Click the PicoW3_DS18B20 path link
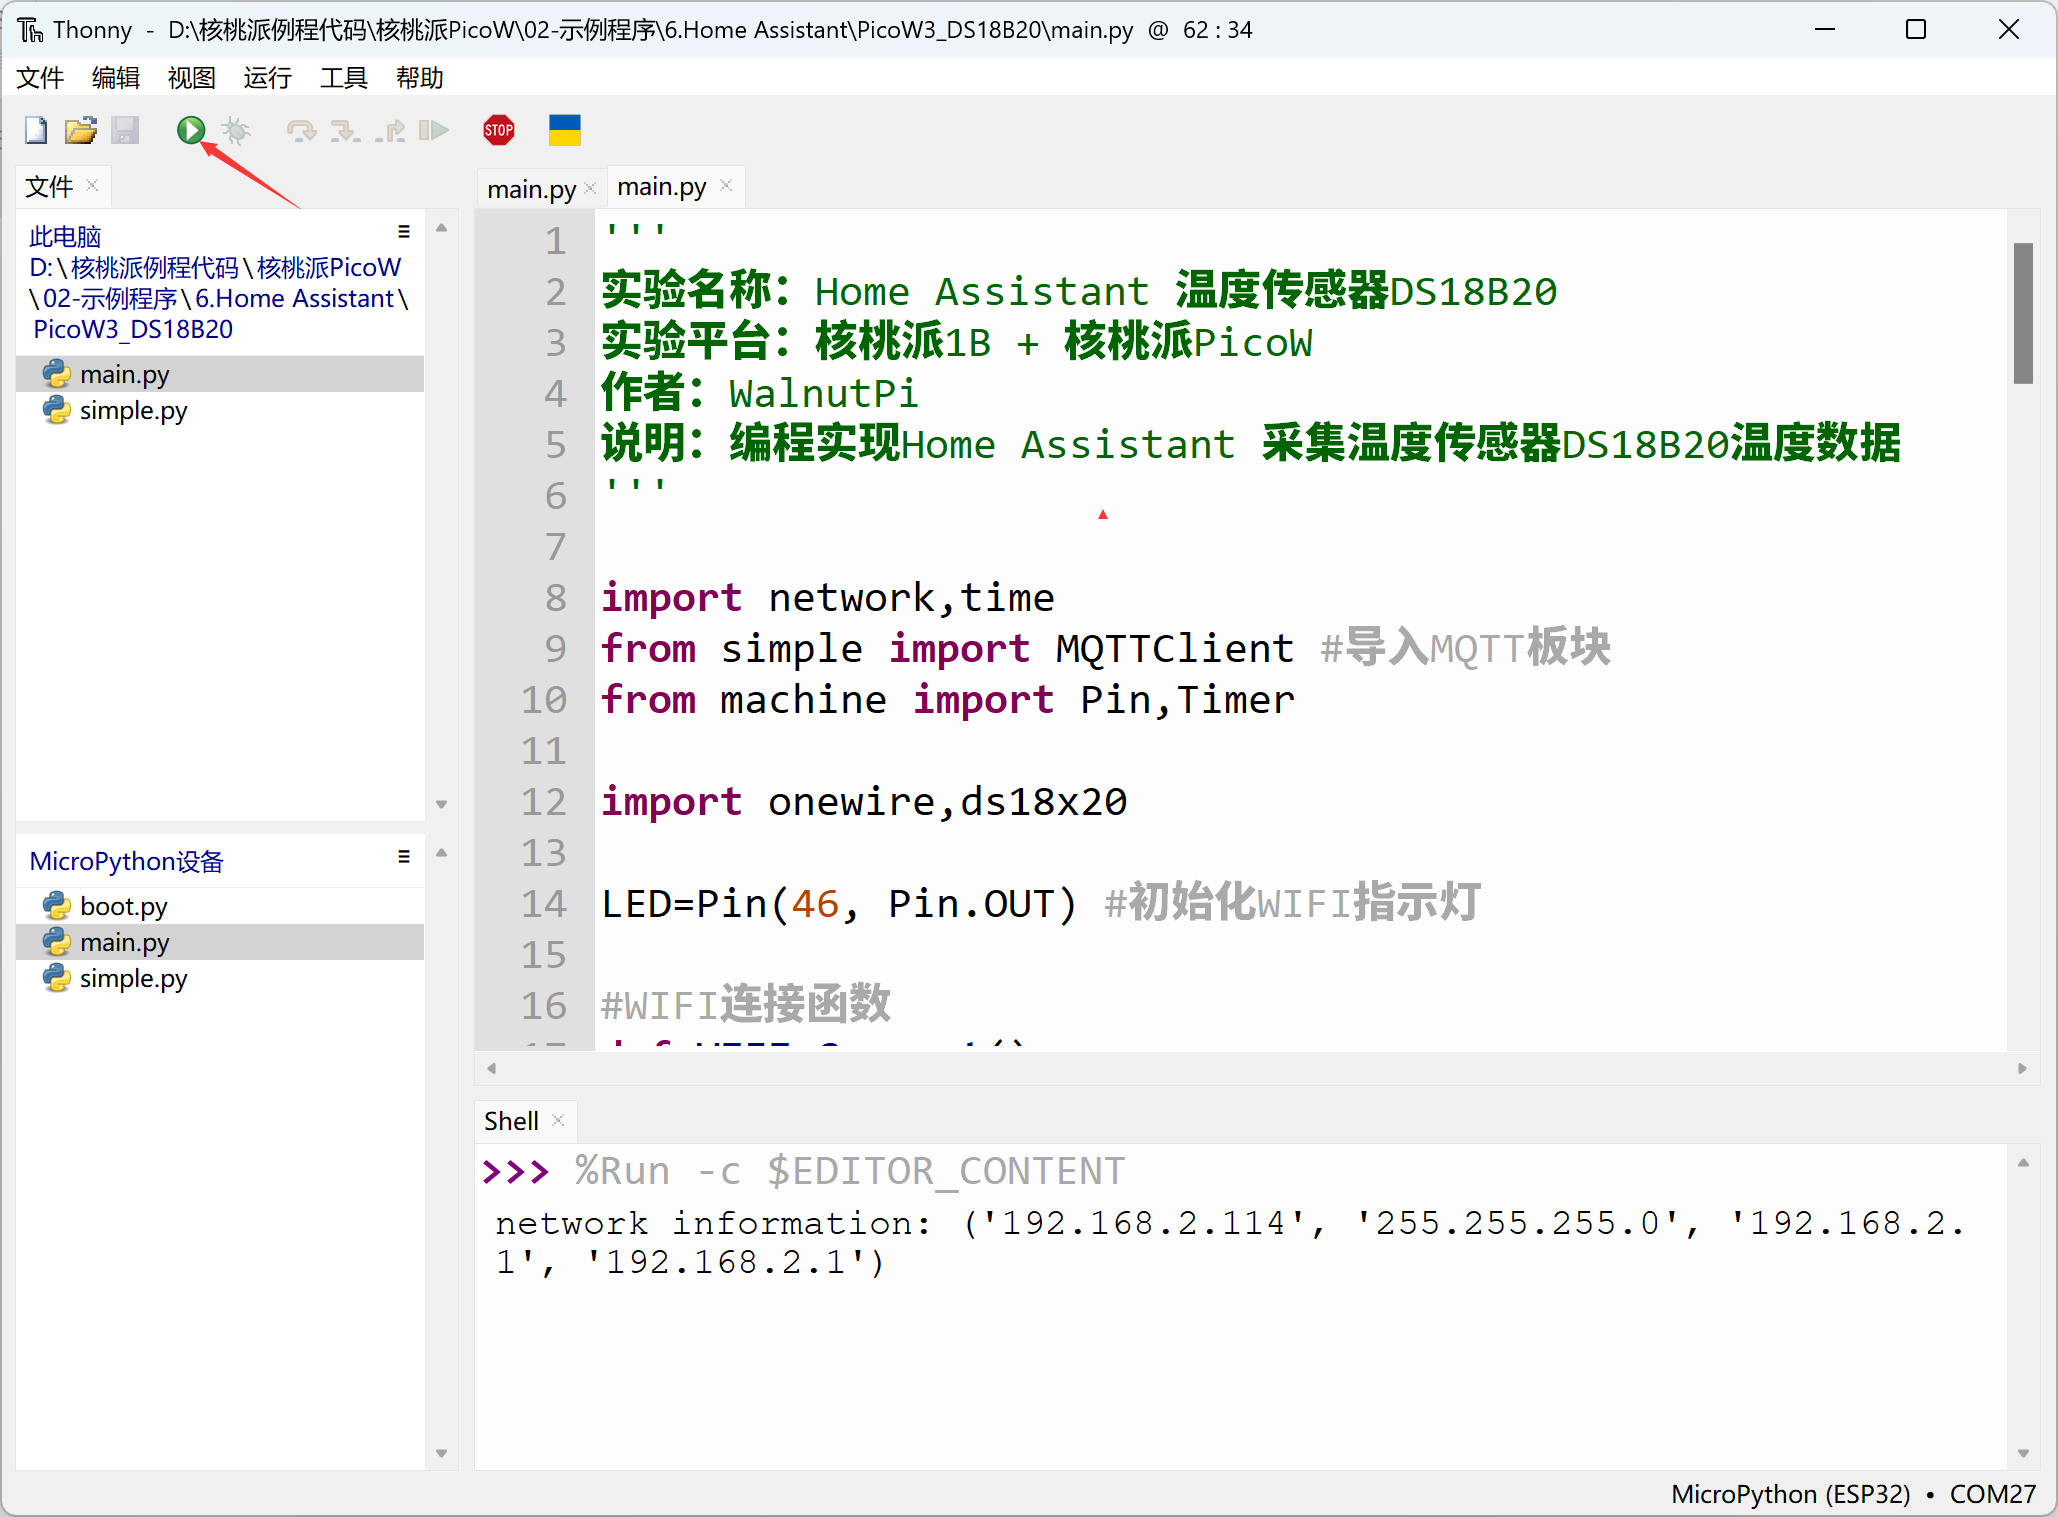This screenshot has width=2058, height=1517. [133, 329]
